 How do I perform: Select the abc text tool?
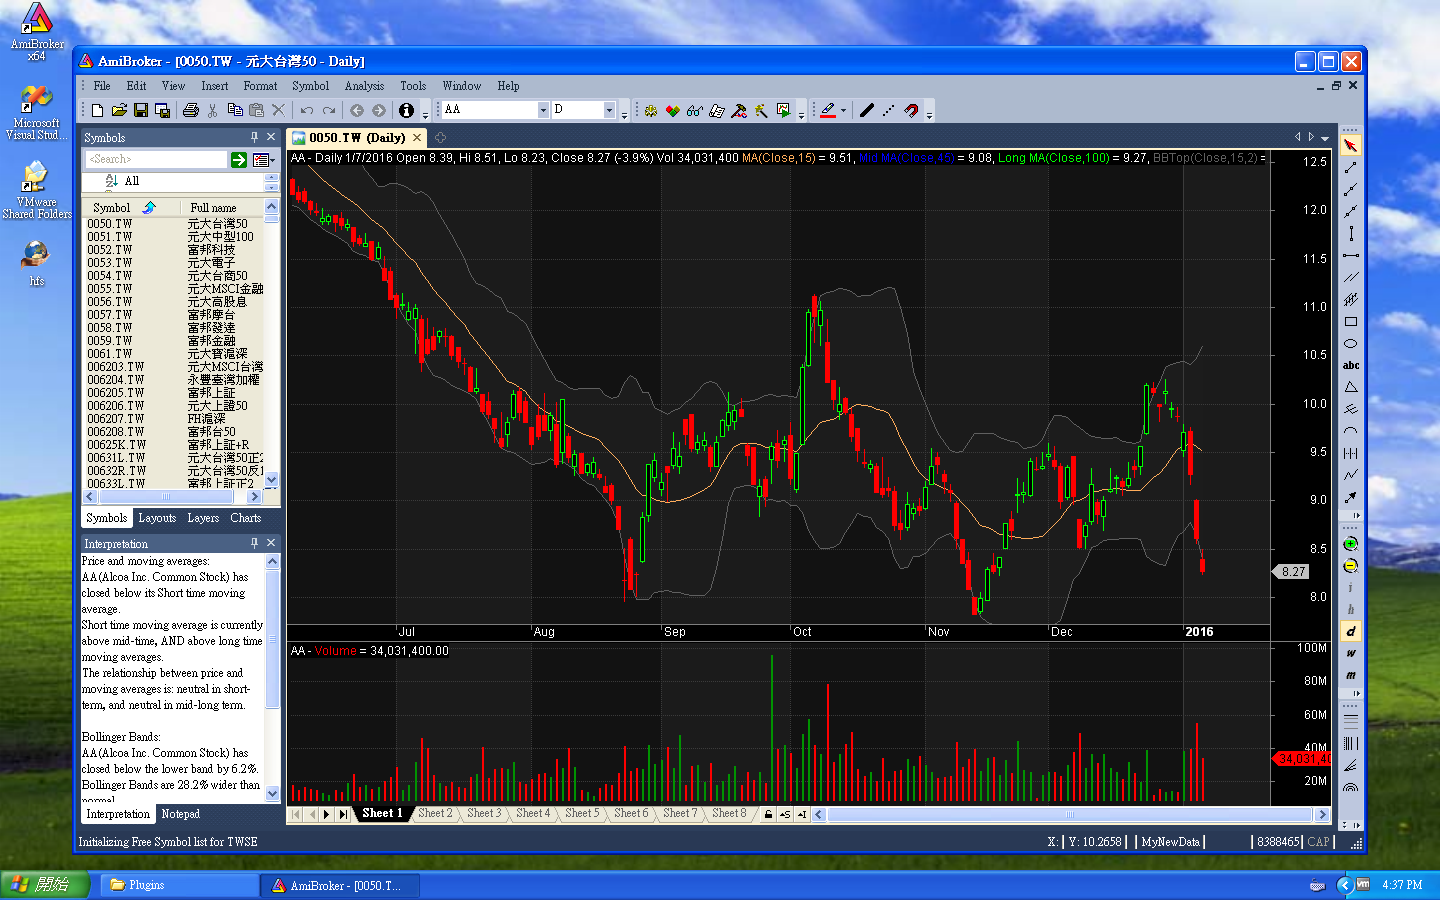(1351, 365)
